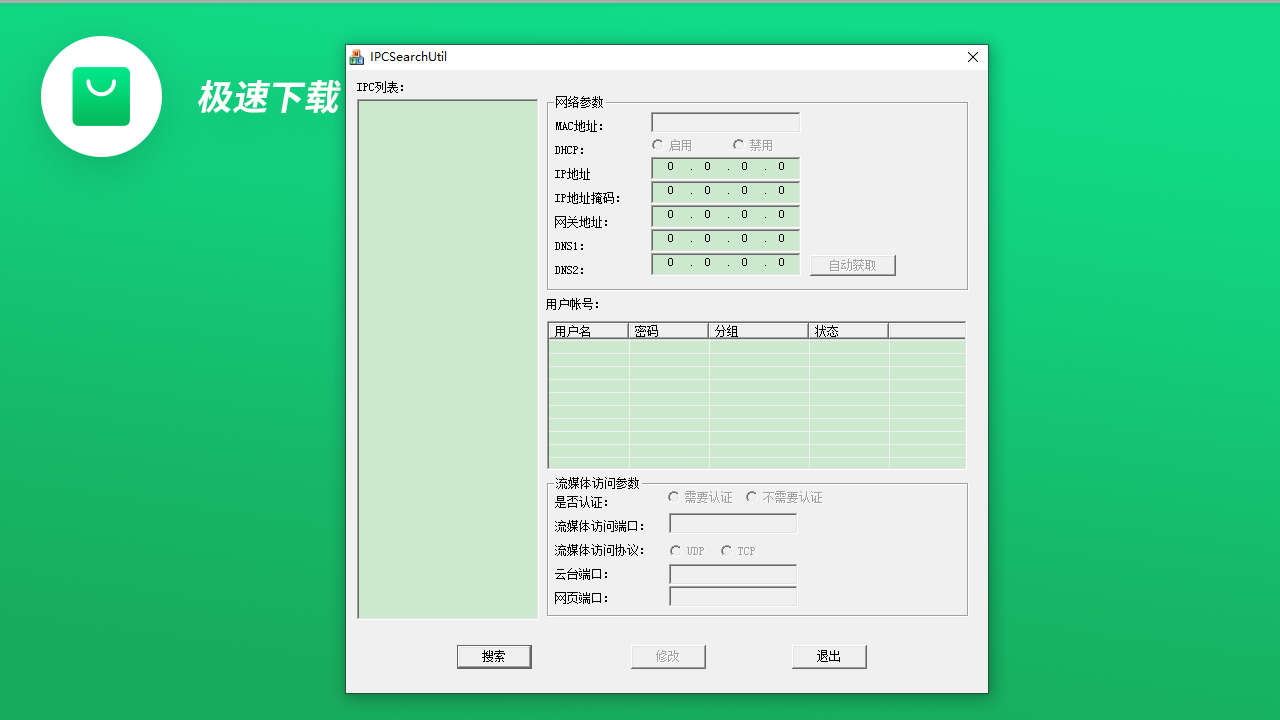Close the IPCSearchUtil window

point(973,57)
